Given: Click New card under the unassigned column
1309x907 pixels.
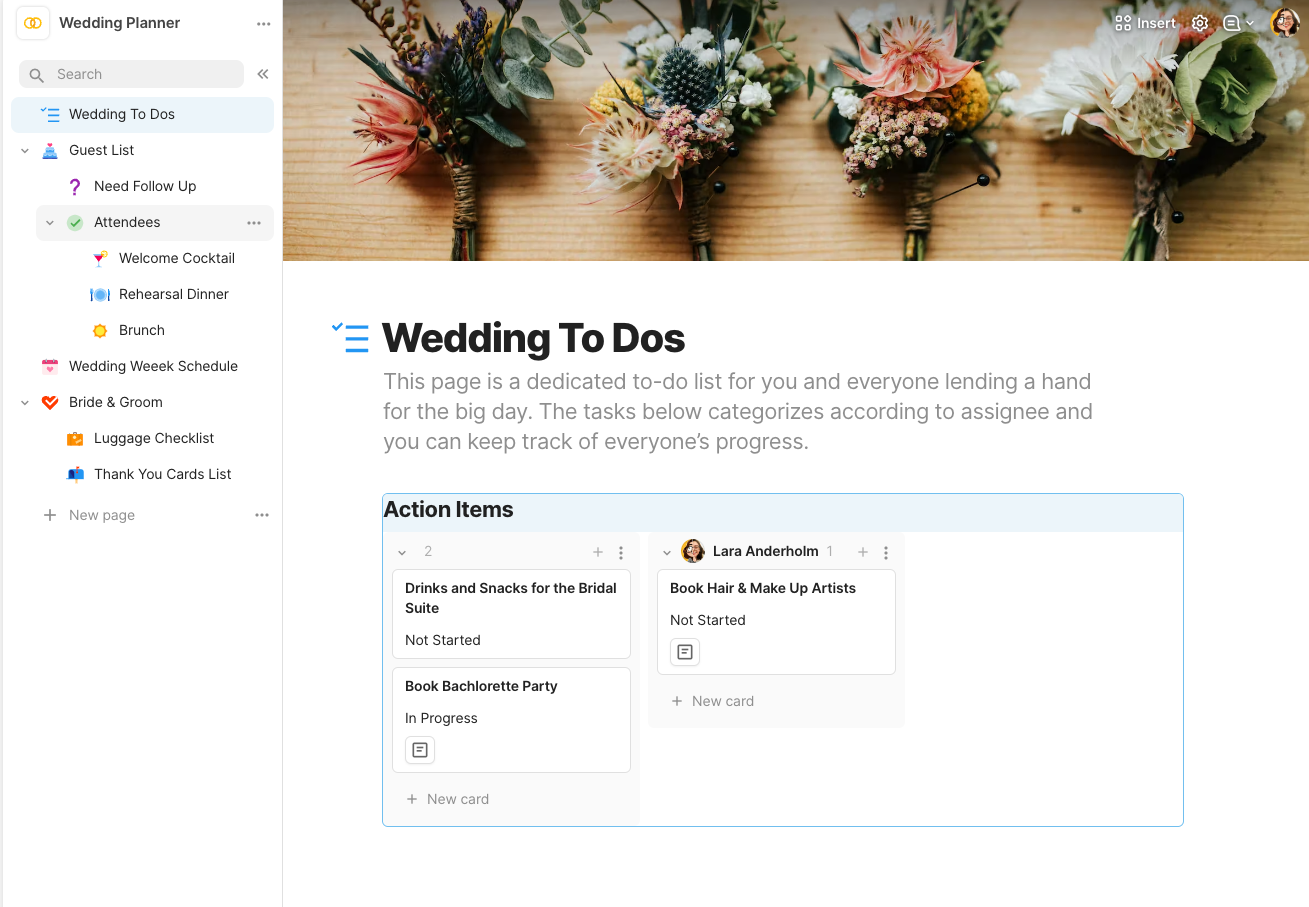Looking at the screenshot, I should (448, 799).
